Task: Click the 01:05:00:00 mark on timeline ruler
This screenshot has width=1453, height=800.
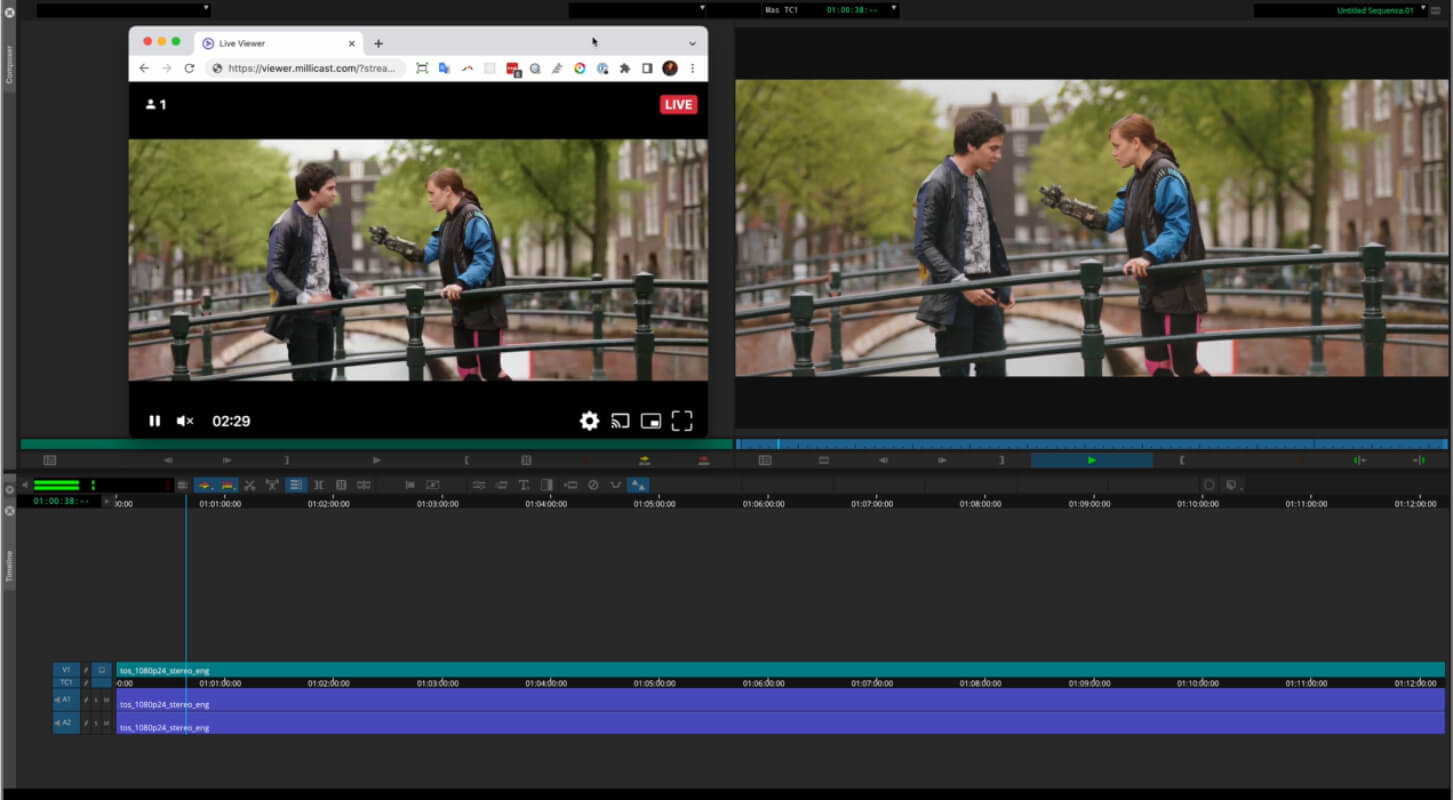Action: pos(654,504)
